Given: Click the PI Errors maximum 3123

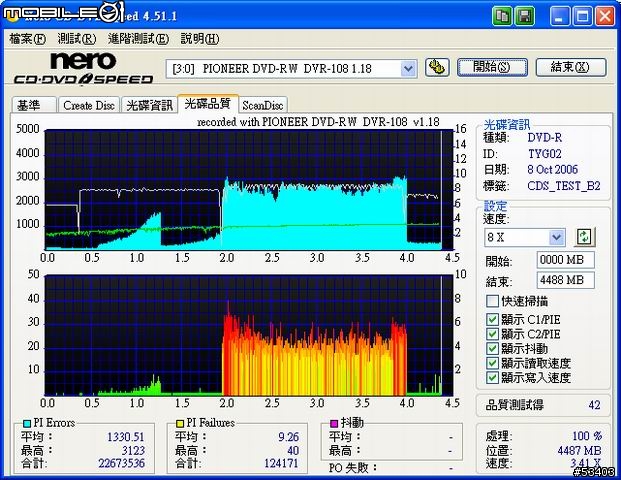Looking at the screenshot, I should pos(133,450).
